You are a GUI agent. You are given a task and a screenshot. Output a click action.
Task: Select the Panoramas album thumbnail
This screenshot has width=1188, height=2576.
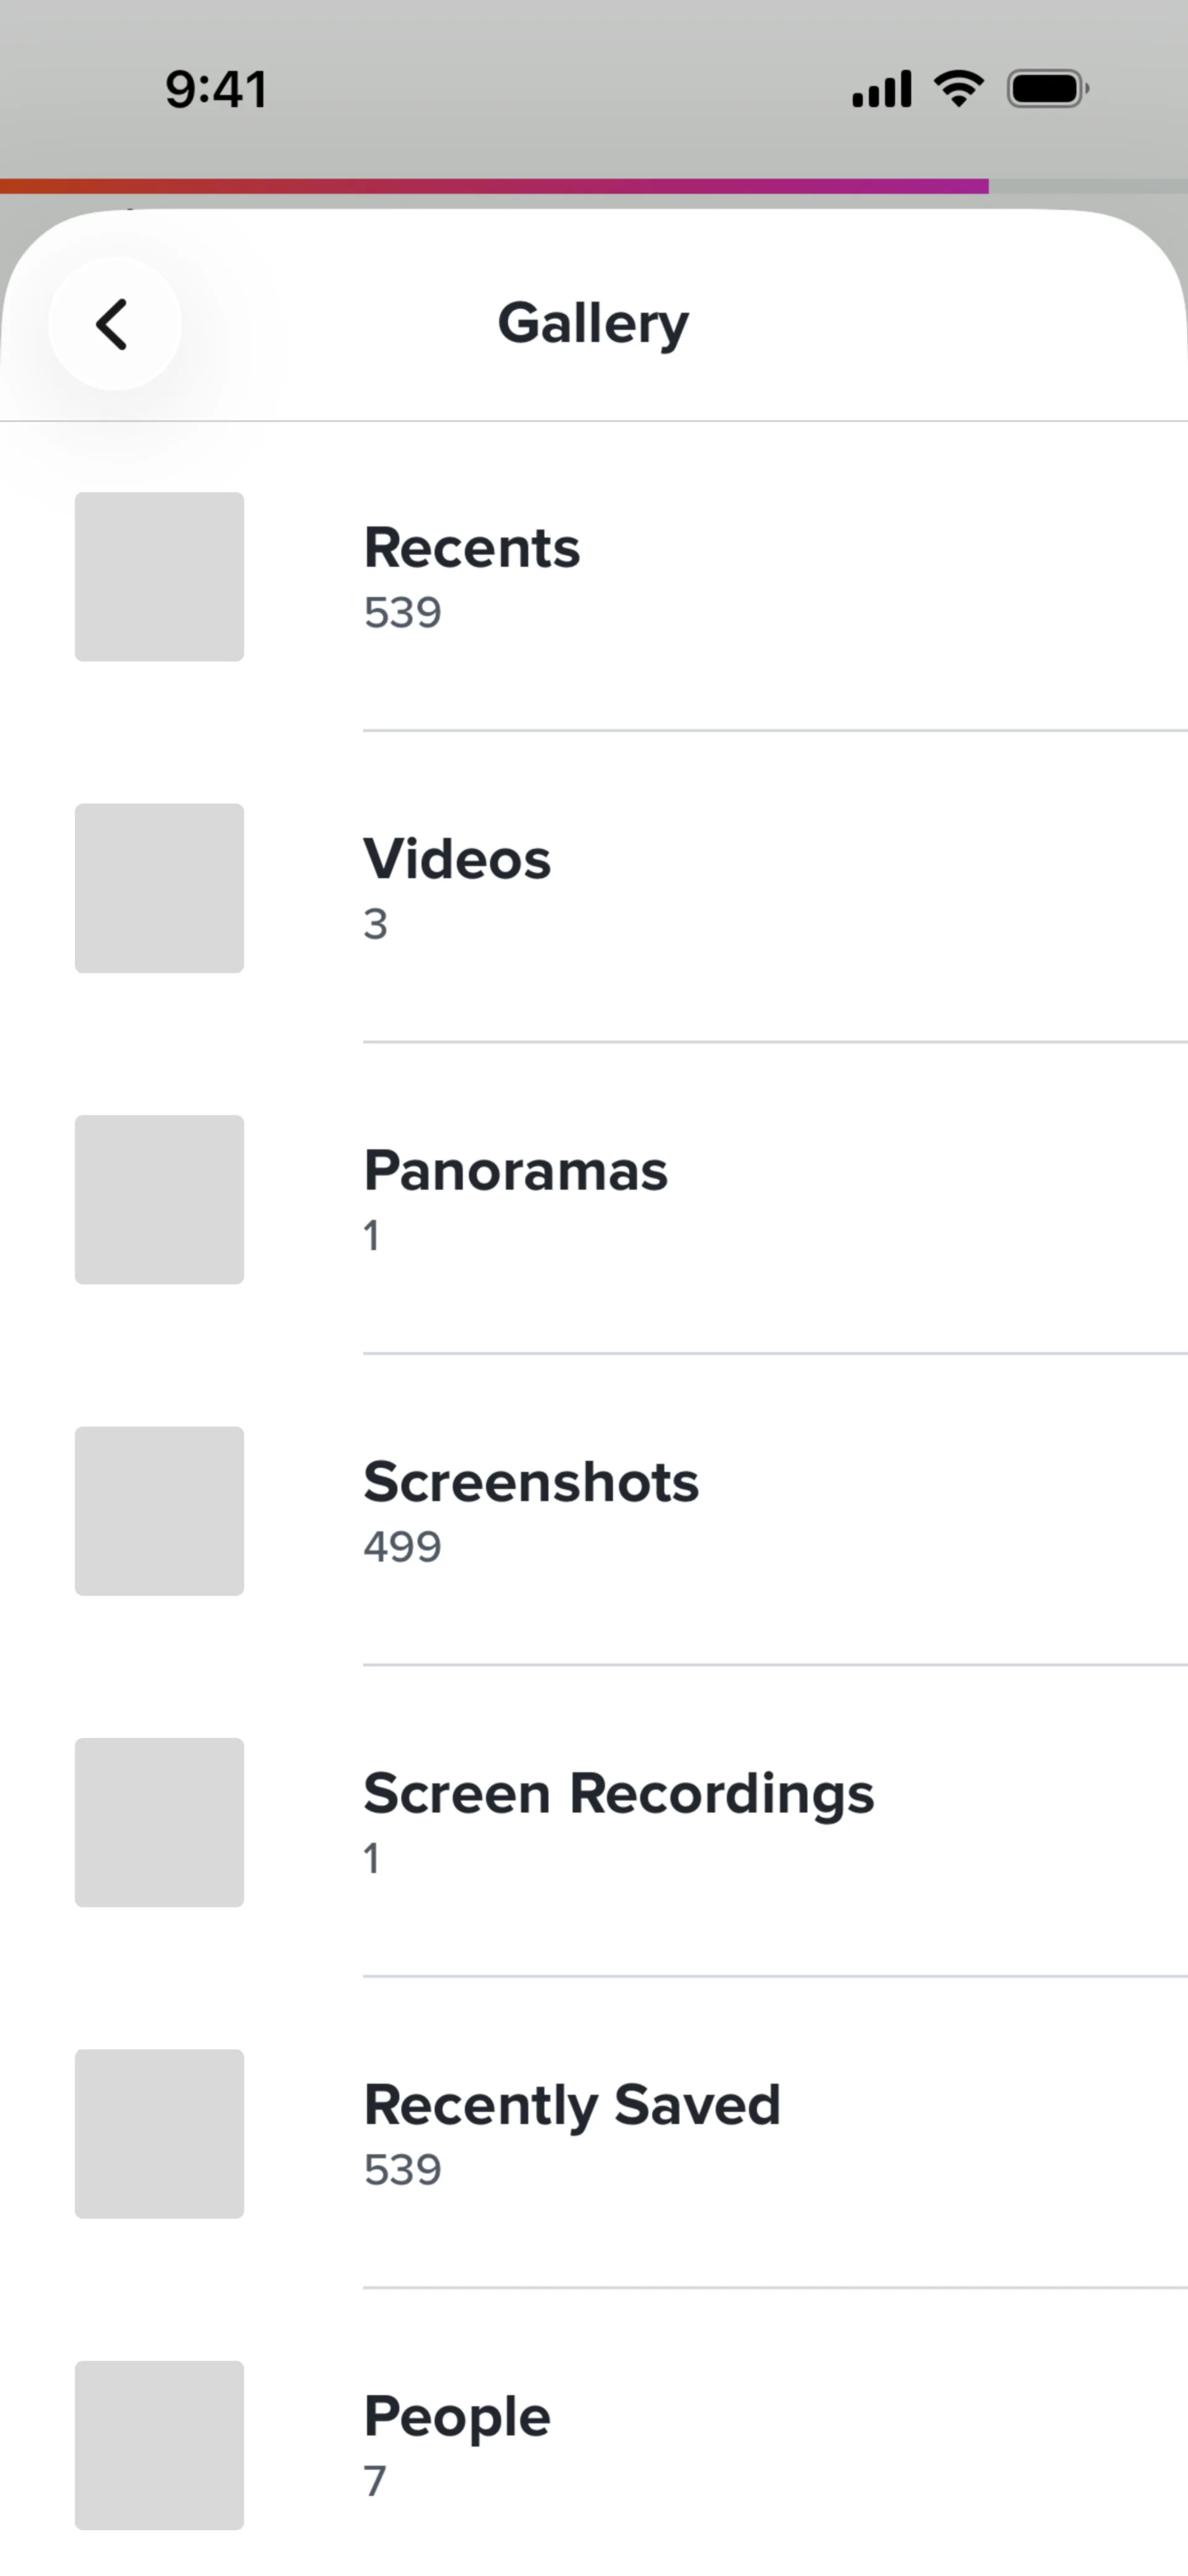159,1199
